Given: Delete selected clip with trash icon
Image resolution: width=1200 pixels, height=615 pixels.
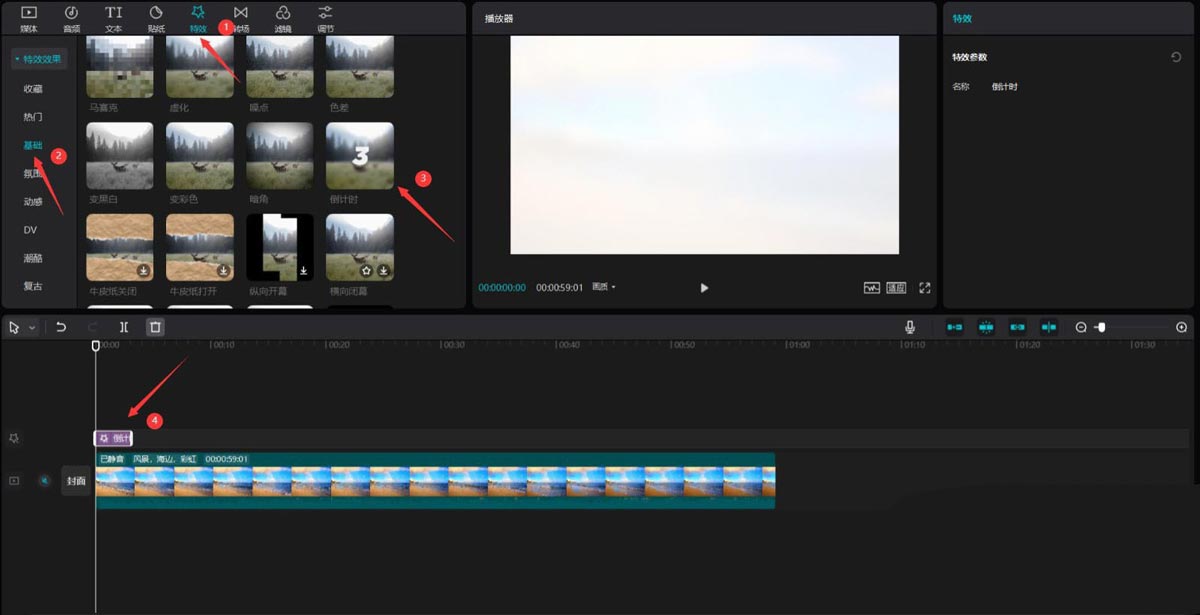Looking at the screenshot, I should point(155,327).
